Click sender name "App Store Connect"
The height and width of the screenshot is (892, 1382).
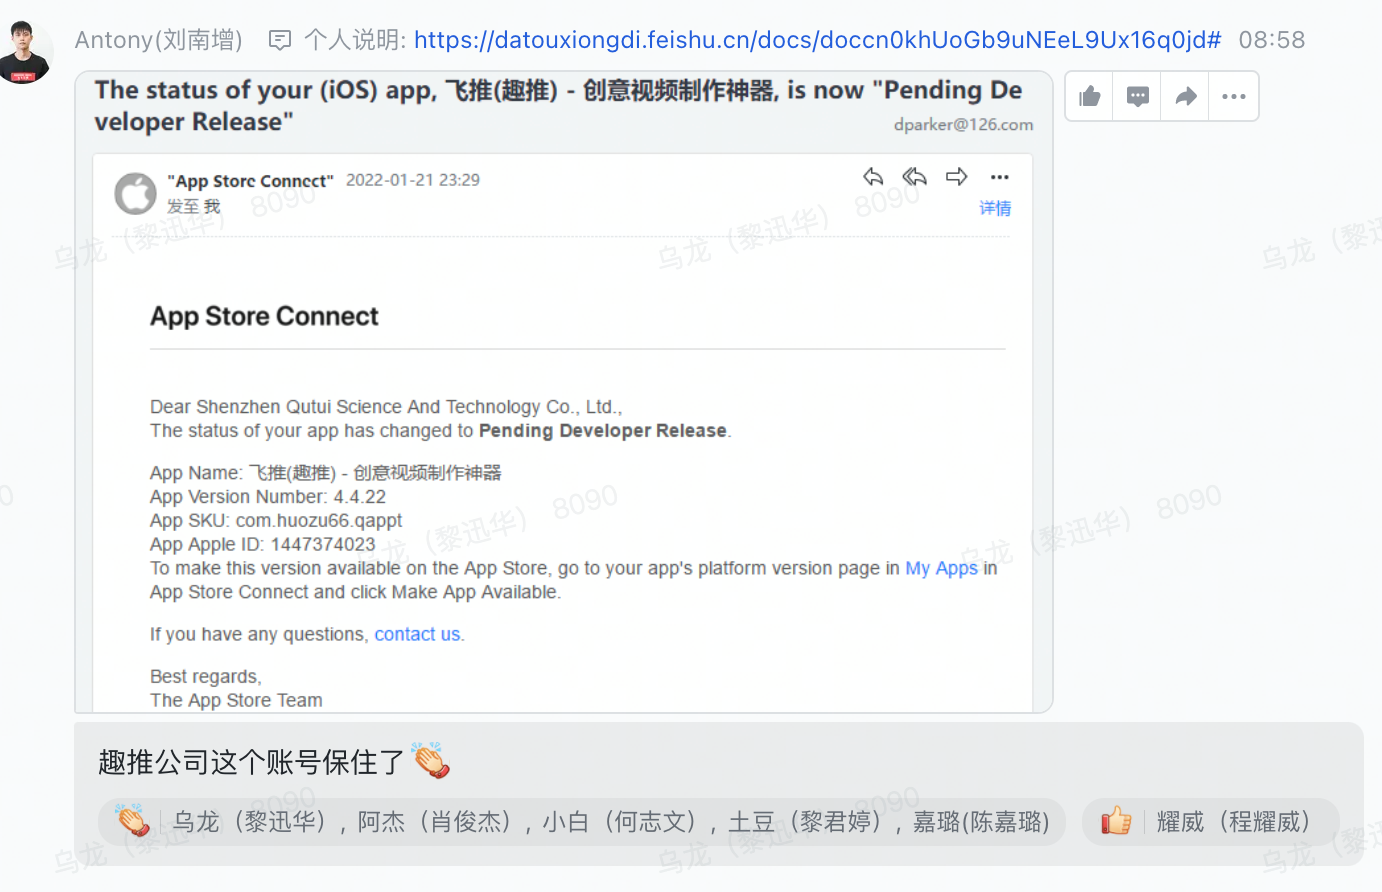pyautogui.click(x=250, y=181)
